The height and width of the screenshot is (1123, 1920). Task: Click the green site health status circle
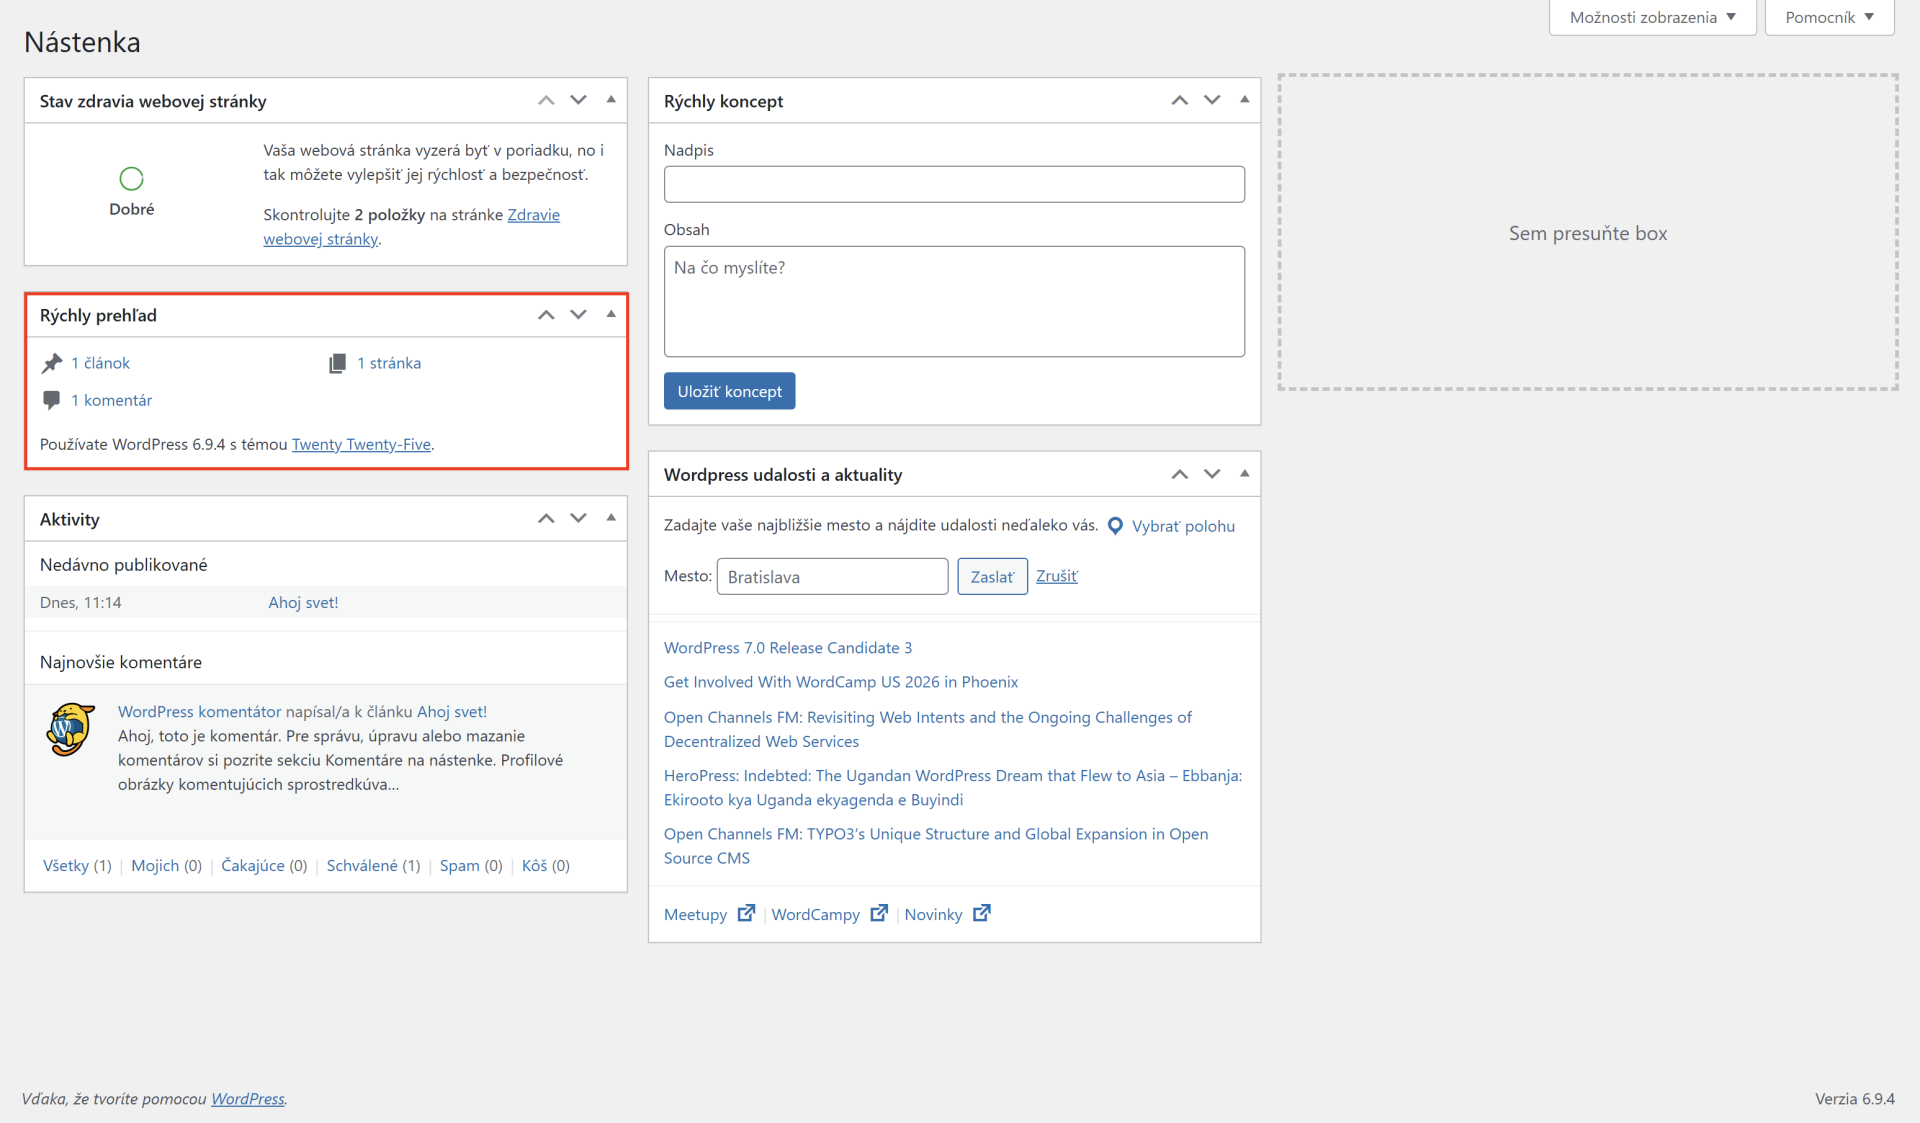[x=131, y=179]
